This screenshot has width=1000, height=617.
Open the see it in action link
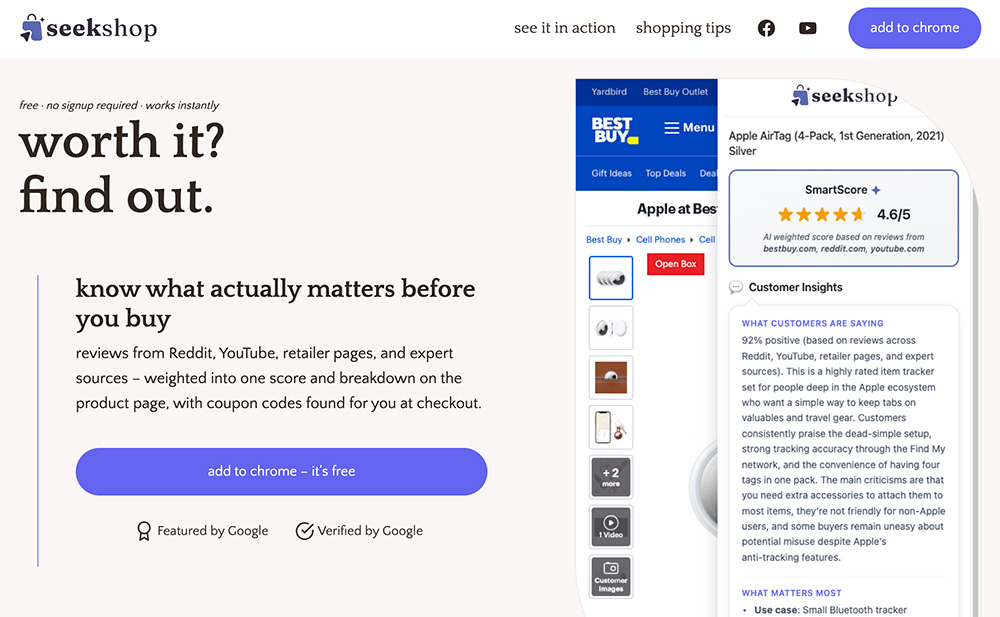click(x=564, y=28)
